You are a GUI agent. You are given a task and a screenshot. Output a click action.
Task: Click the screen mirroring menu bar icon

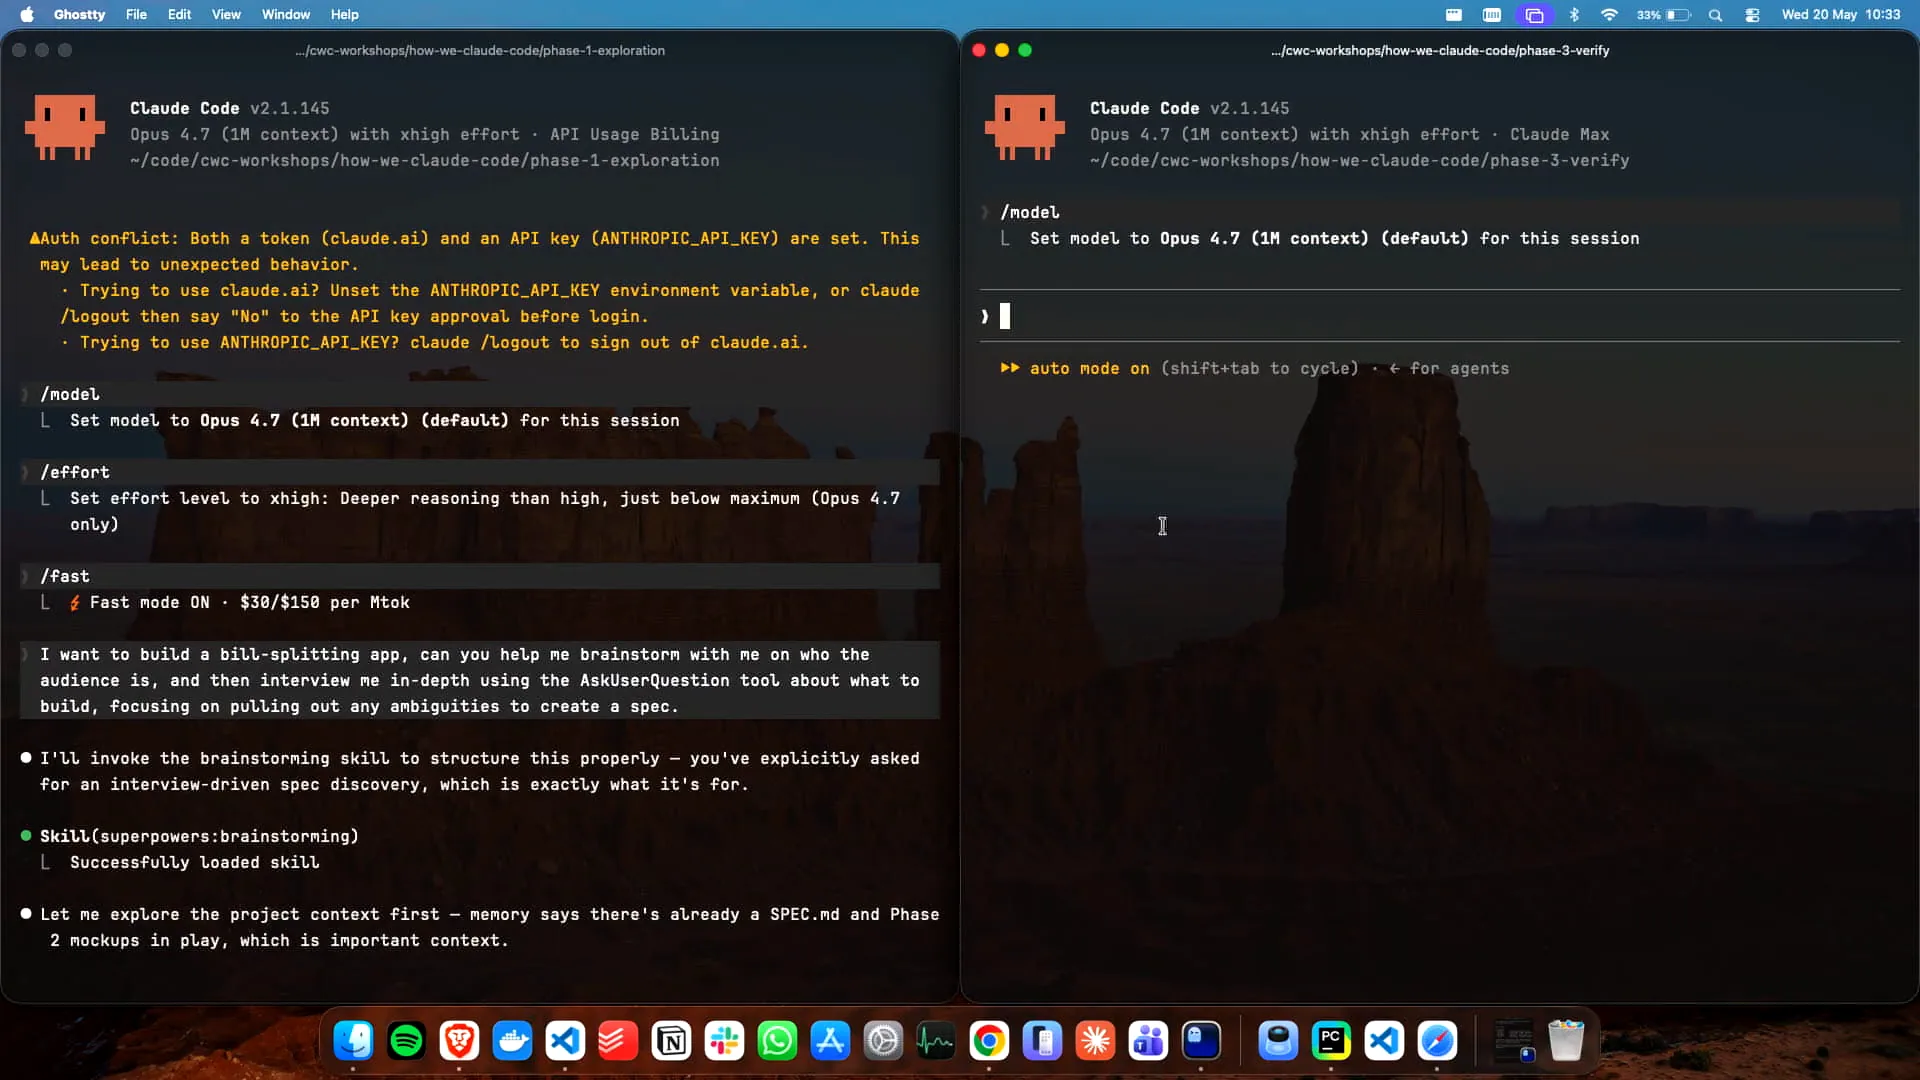coord(1534,14)
